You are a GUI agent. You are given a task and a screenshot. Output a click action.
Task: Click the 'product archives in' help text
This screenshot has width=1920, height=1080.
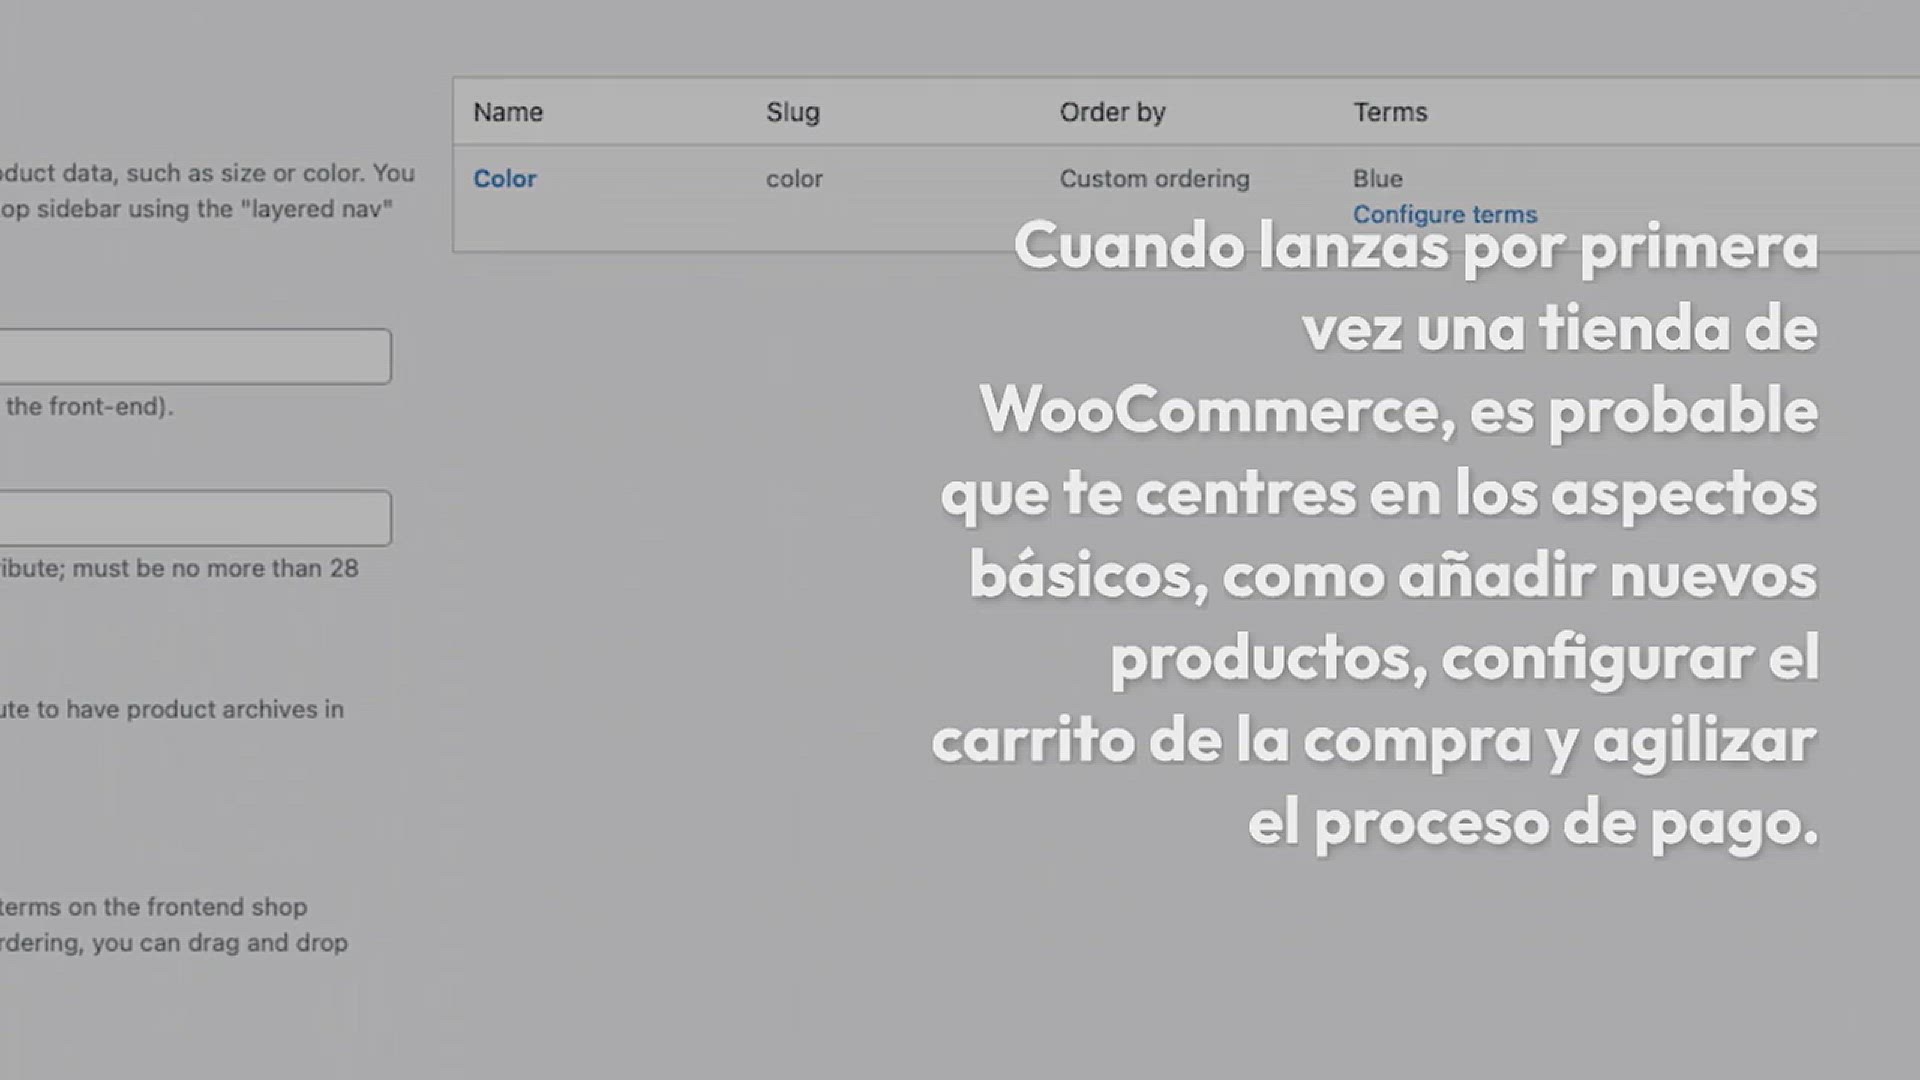(x=234, y=709)
